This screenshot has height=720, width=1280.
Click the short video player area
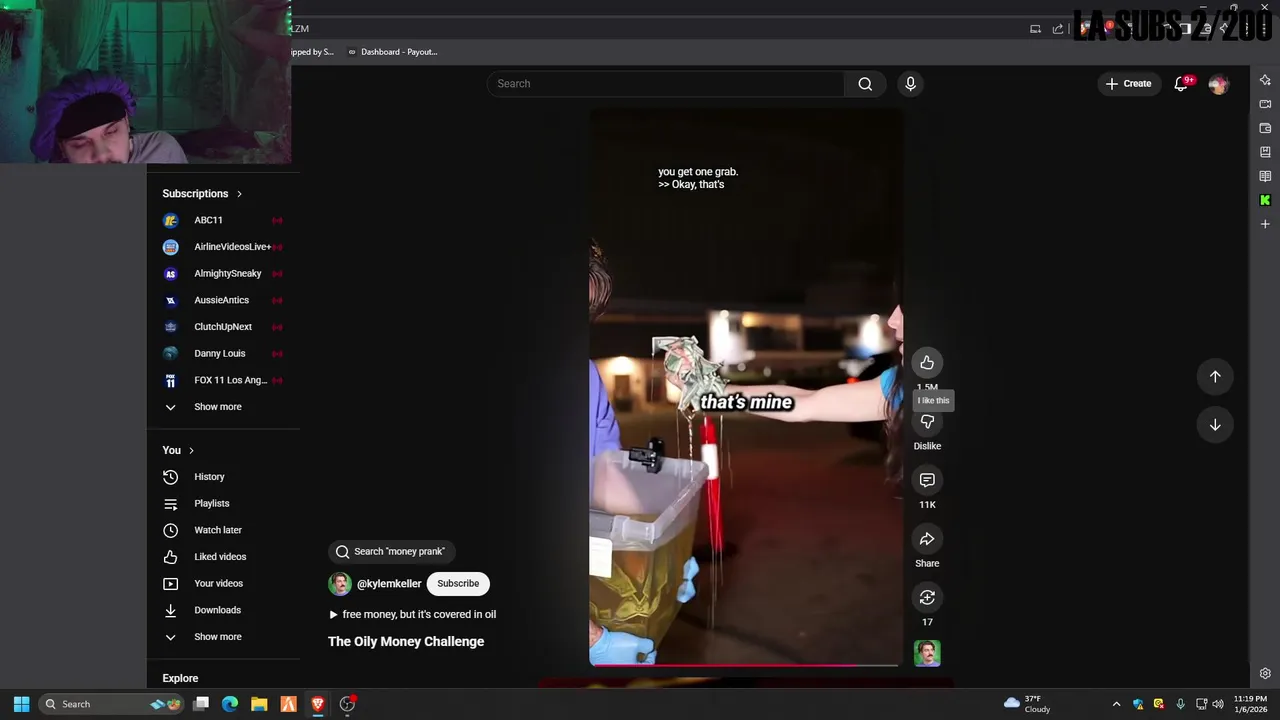click(x=745, y=386)
